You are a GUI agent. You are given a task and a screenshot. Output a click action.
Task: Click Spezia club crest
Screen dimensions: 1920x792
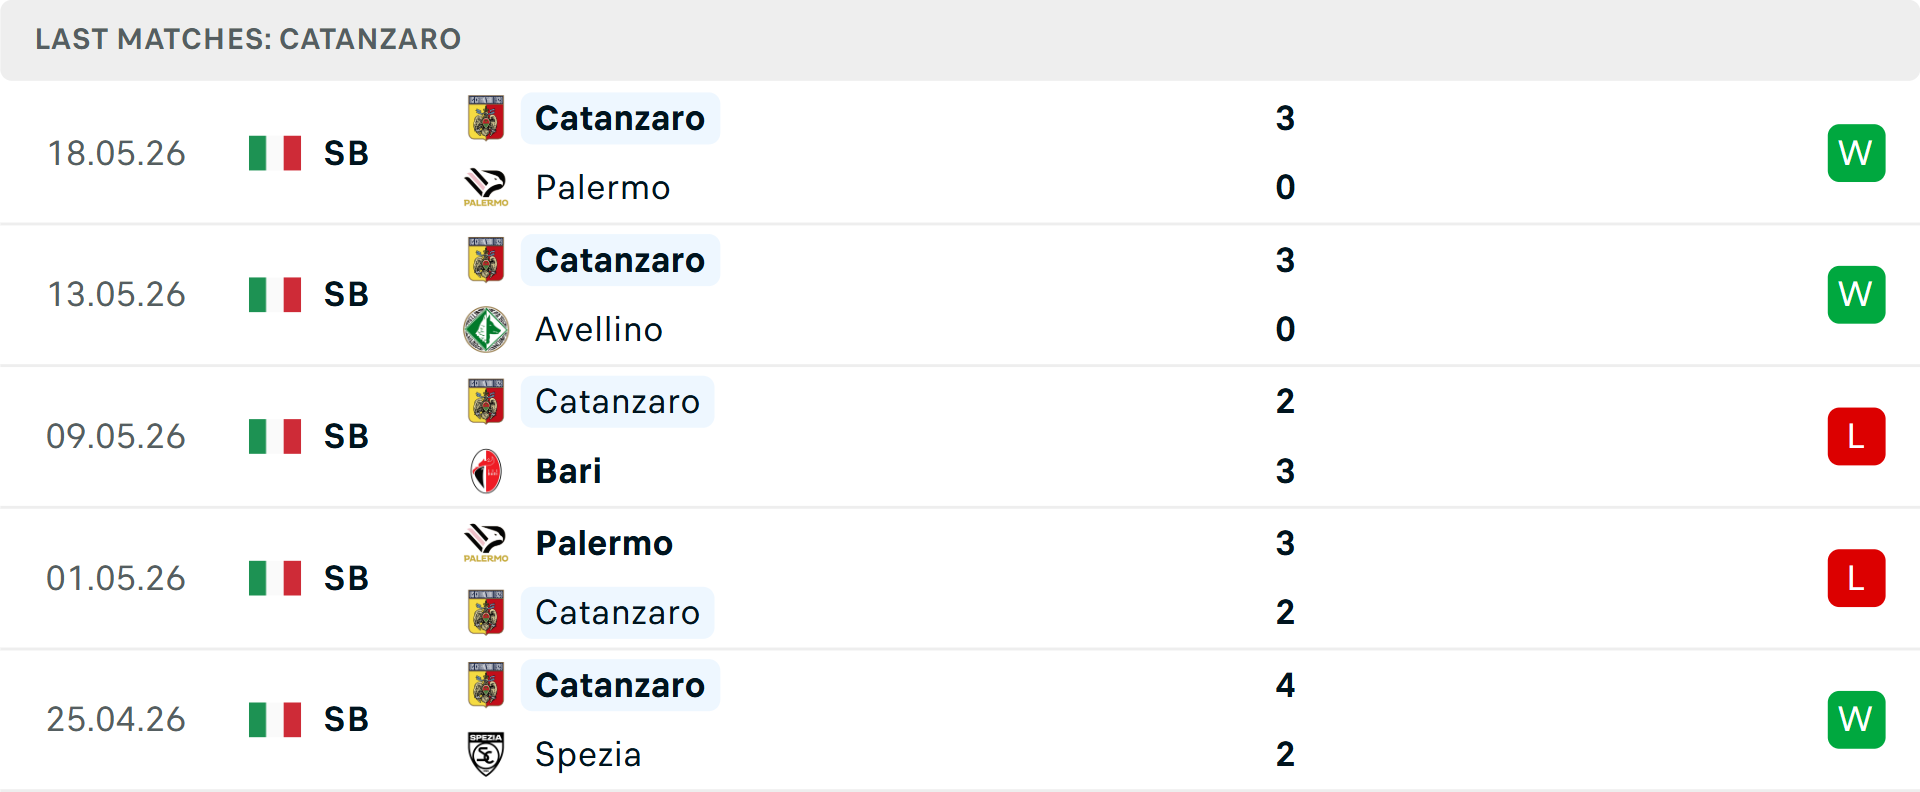click(x=486, y=754)
